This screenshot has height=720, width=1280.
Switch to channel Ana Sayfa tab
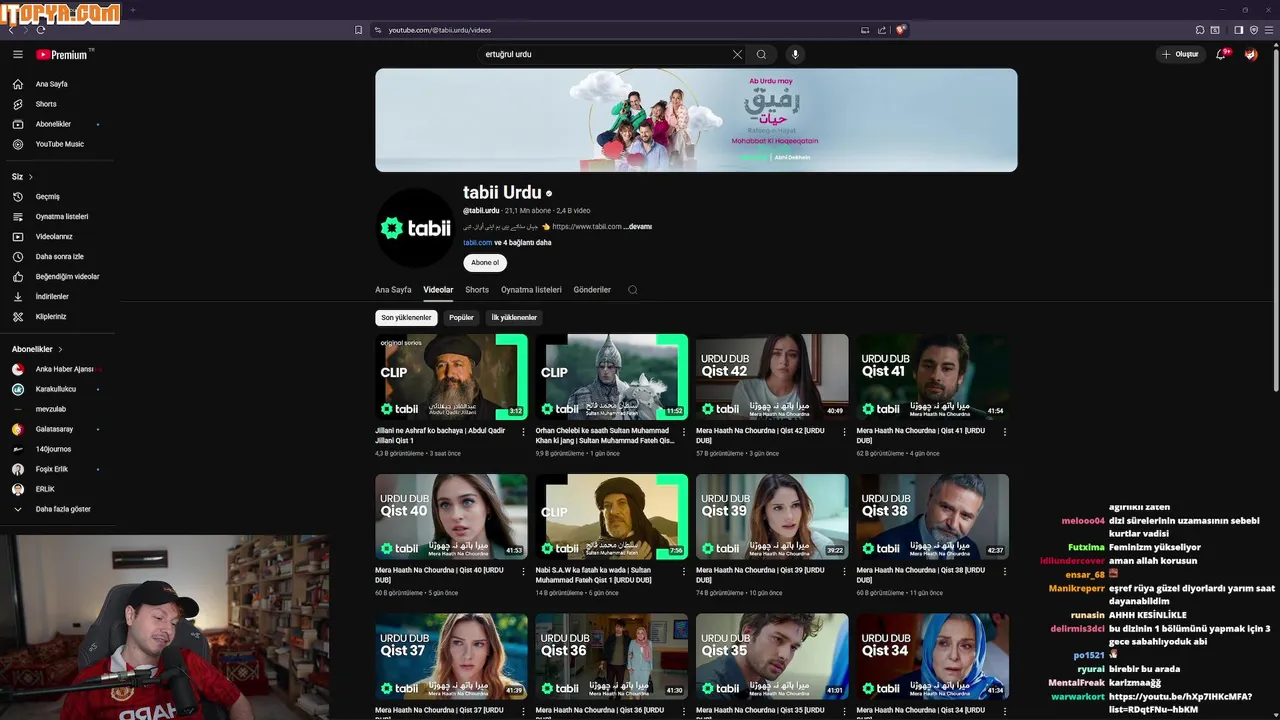tap(393, 290)
